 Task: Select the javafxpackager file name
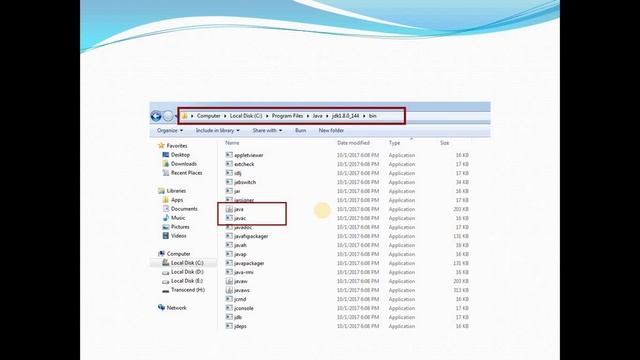point(251,236)
